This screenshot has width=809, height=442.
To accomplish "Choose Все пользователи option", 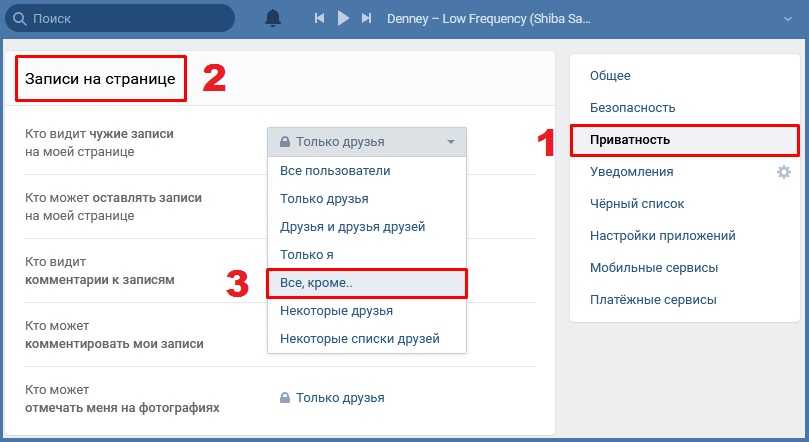I will coord(367,171).
